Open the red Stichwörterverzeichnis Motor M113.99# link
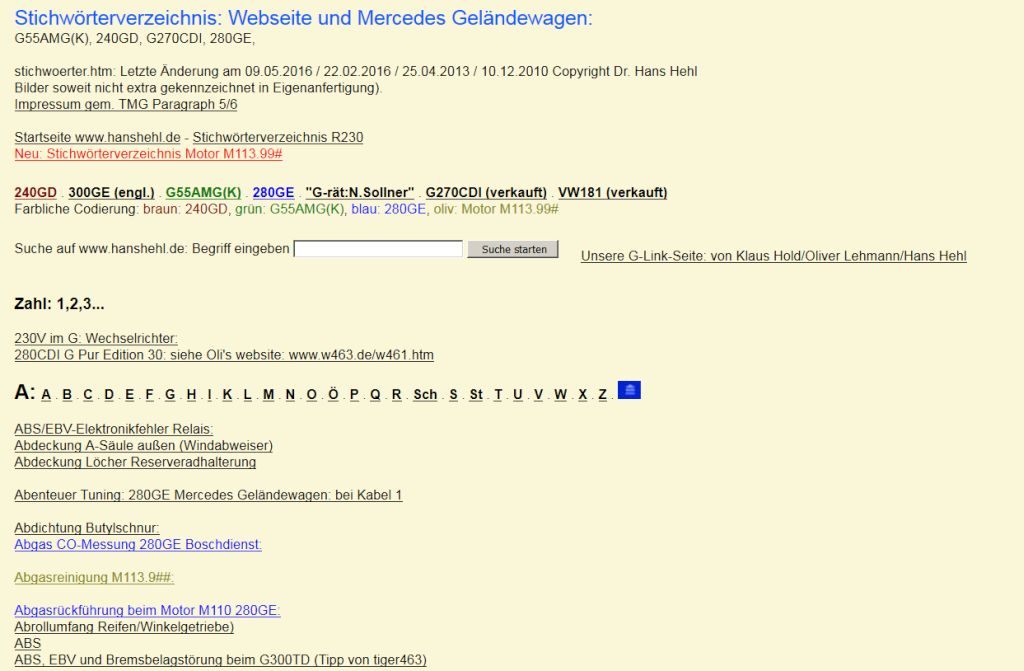This screenshot has height=671, width=1024. click(148, 154)
